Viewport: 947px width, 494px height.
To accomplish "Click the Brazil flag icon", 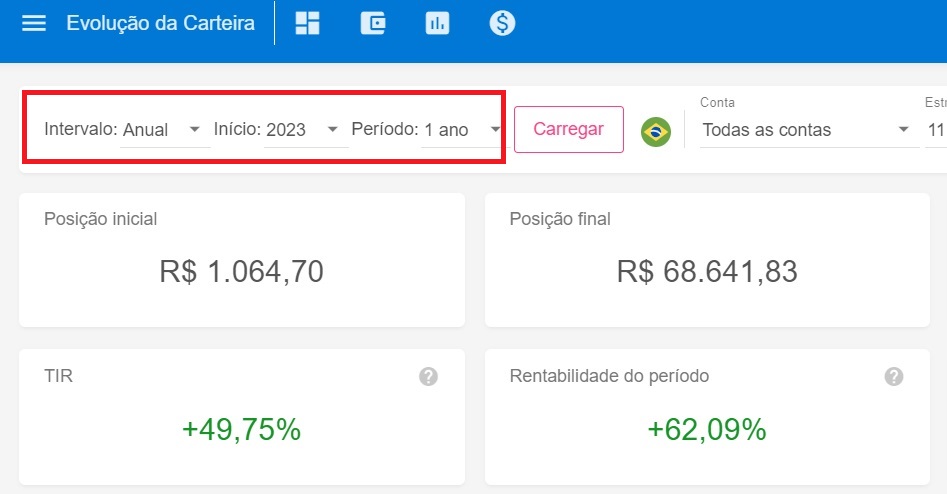I will tap(656, 130).
